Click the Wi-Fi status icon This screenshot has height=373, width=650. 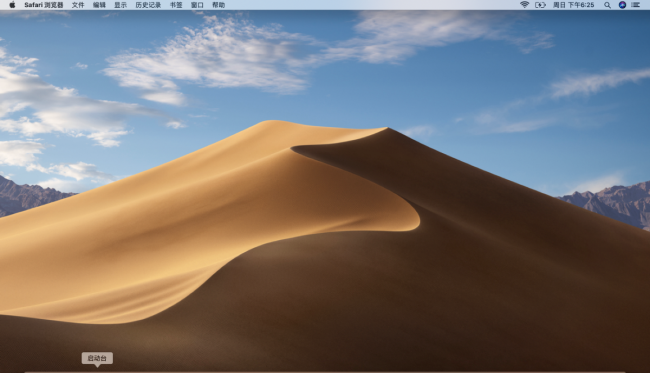tap(524, 5)
